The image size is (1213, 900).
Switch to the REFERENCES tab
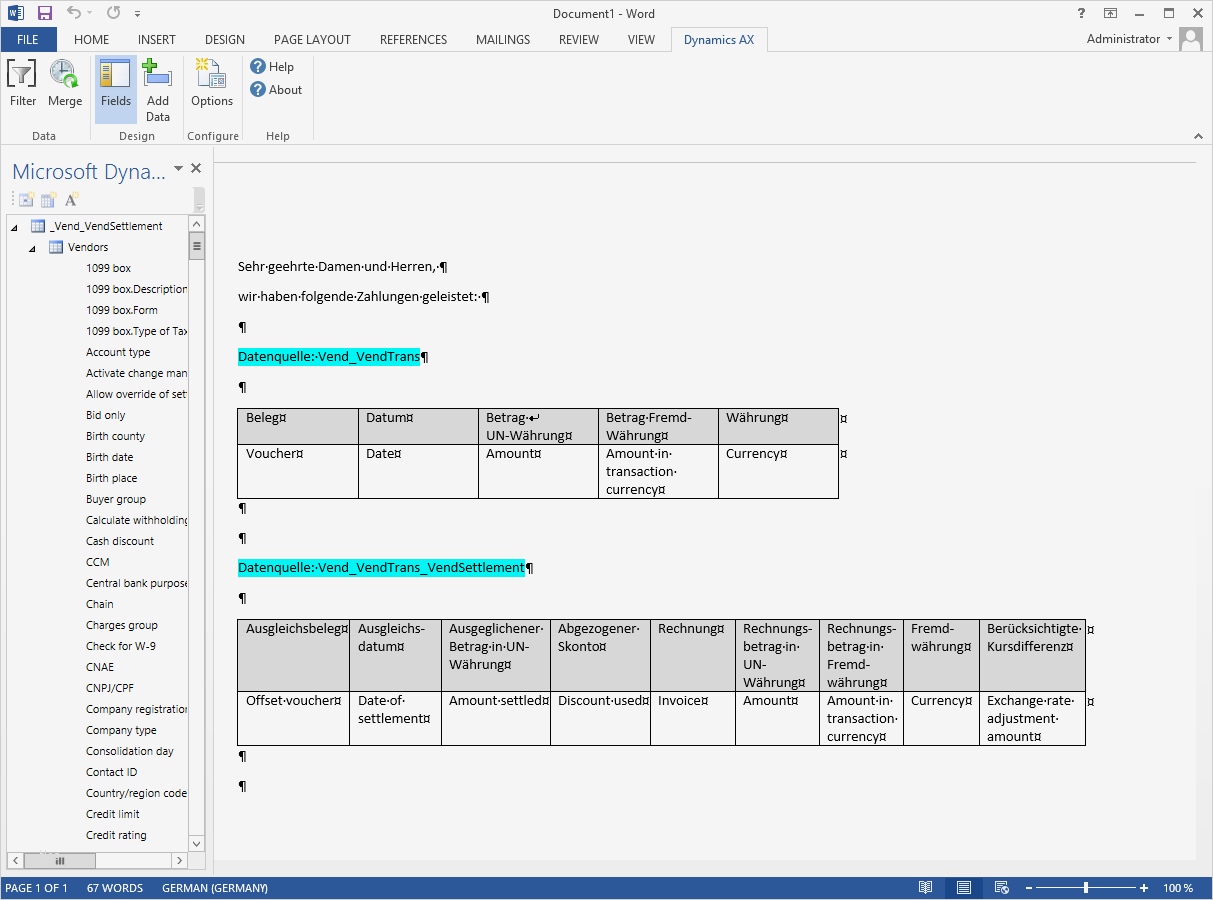[x=414, y=40]
